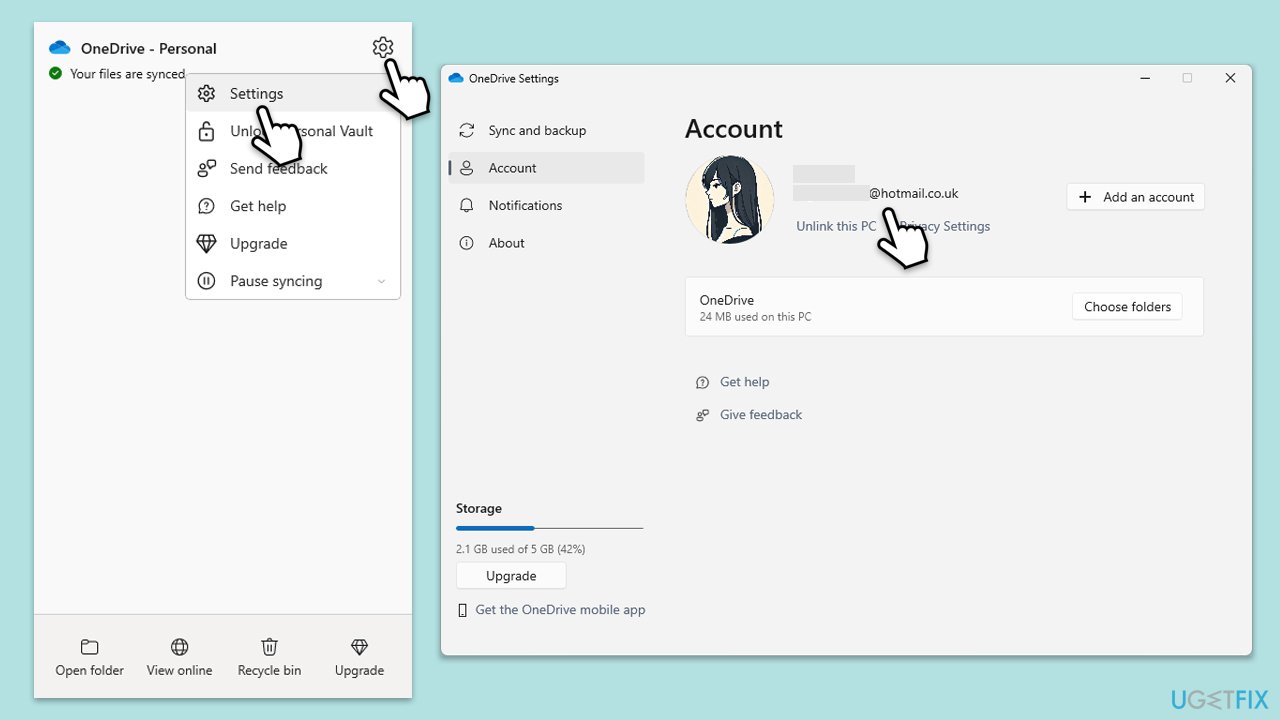Click the View online globe icon
1280x720 pixels.
pyautogui.click(x=179, y=647)
